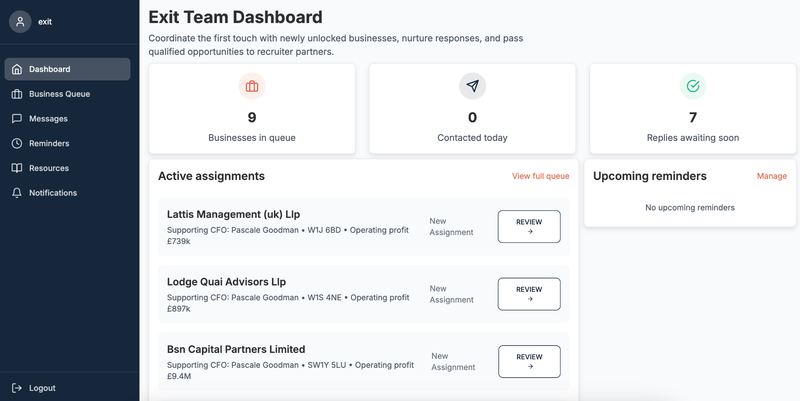Click the Lattis Management (uk) Llp title
Image resolution: width=800 pixels, height=401 pixels.
[x=233, y=214]
